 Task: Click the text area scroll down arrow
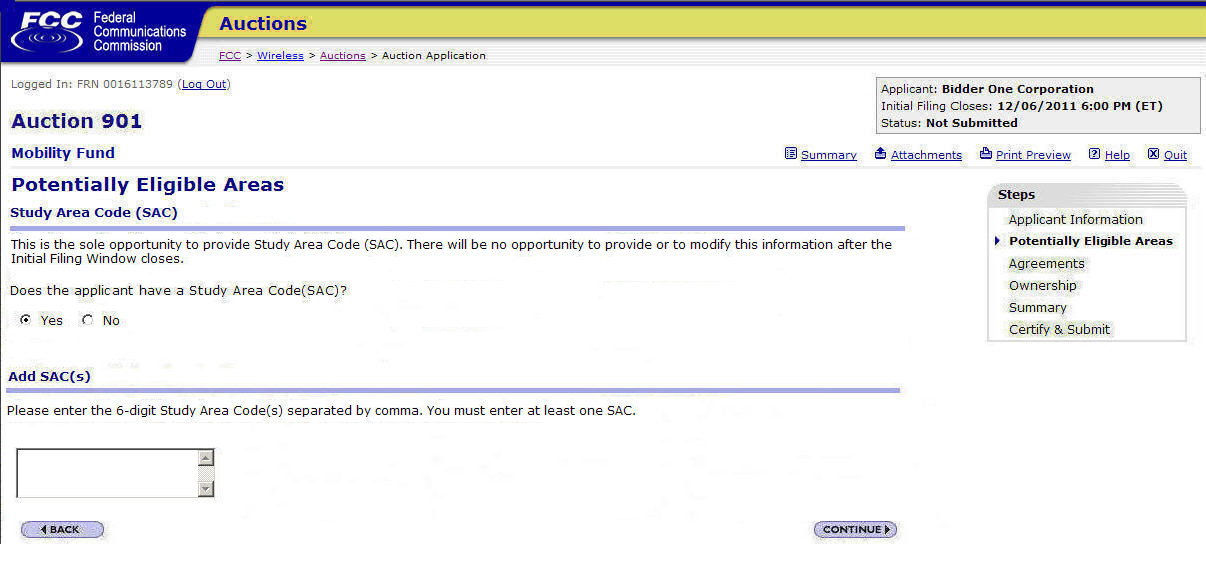(x=206, y=489)
